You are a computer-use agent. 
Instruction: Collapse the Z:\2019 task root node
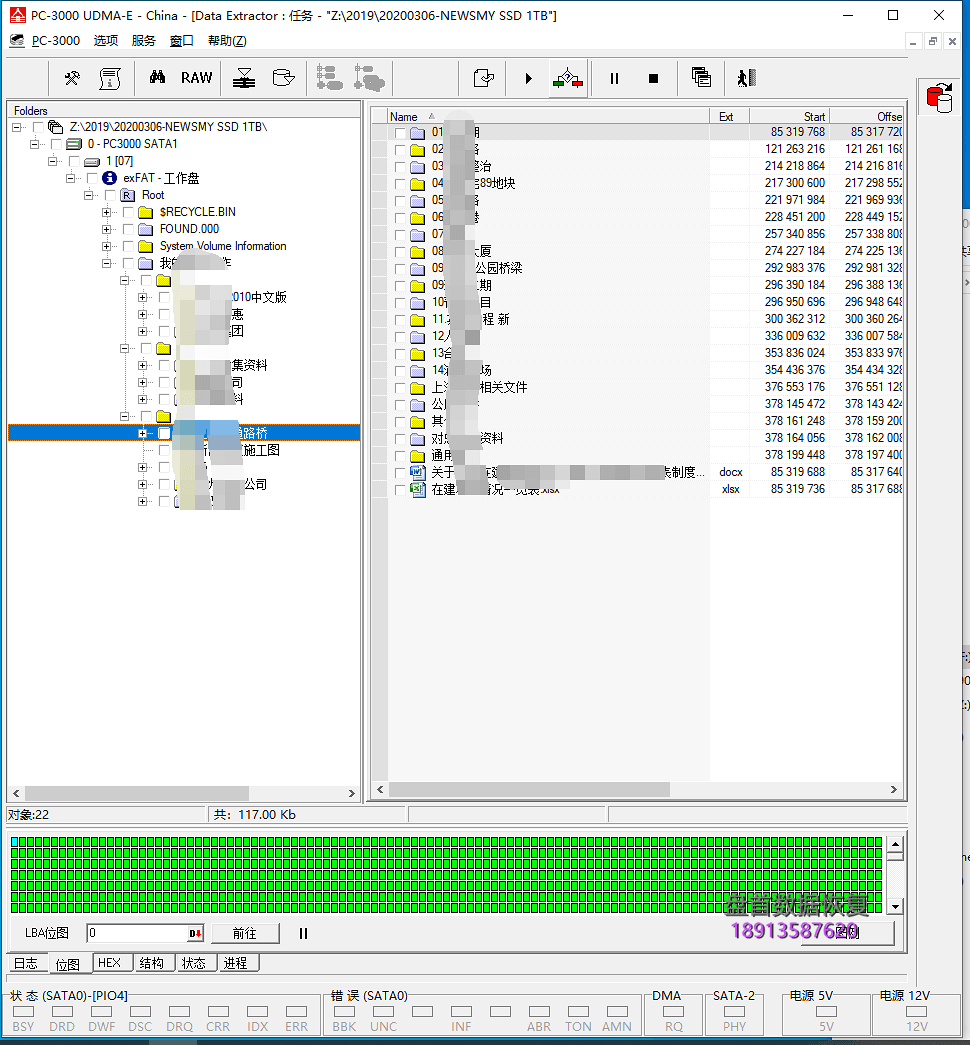[16, 127]
